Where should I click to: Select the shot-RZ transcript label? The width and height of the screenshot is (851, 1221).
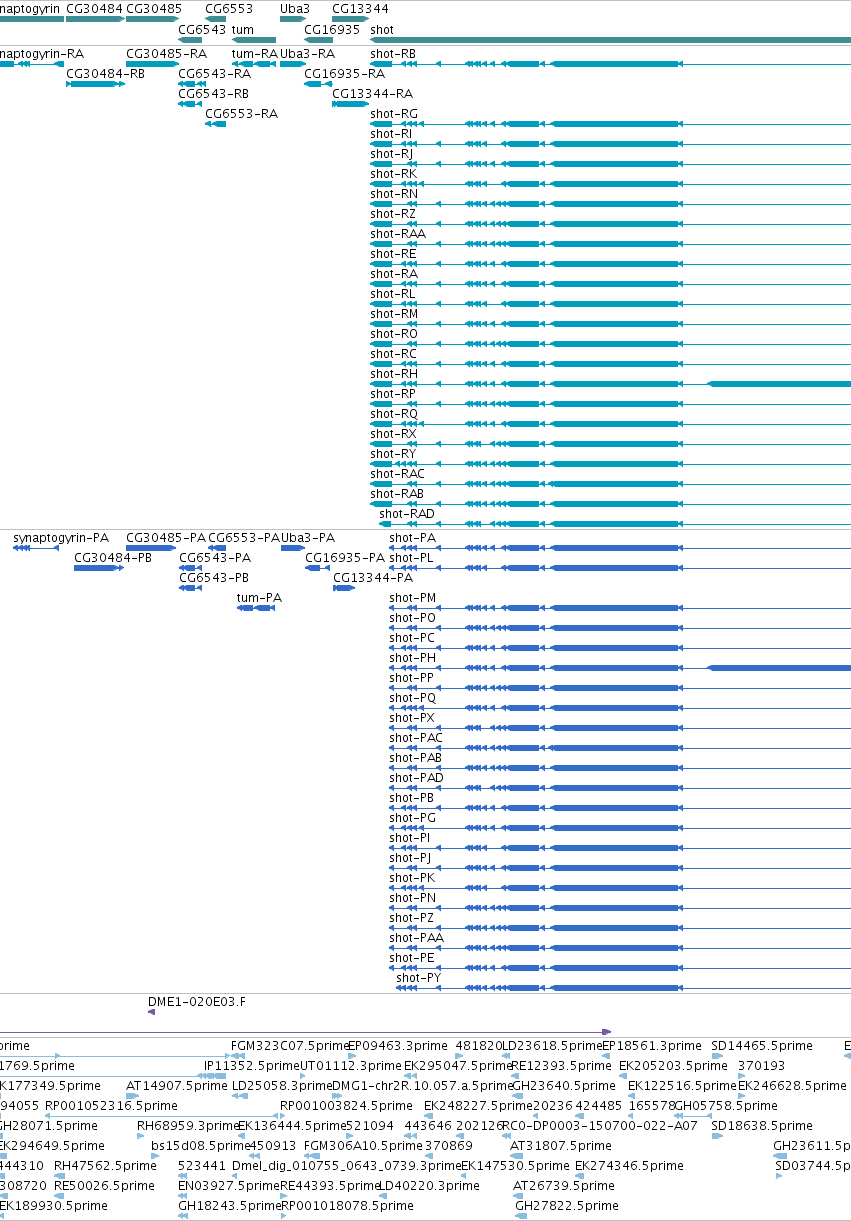coord(393,213)
